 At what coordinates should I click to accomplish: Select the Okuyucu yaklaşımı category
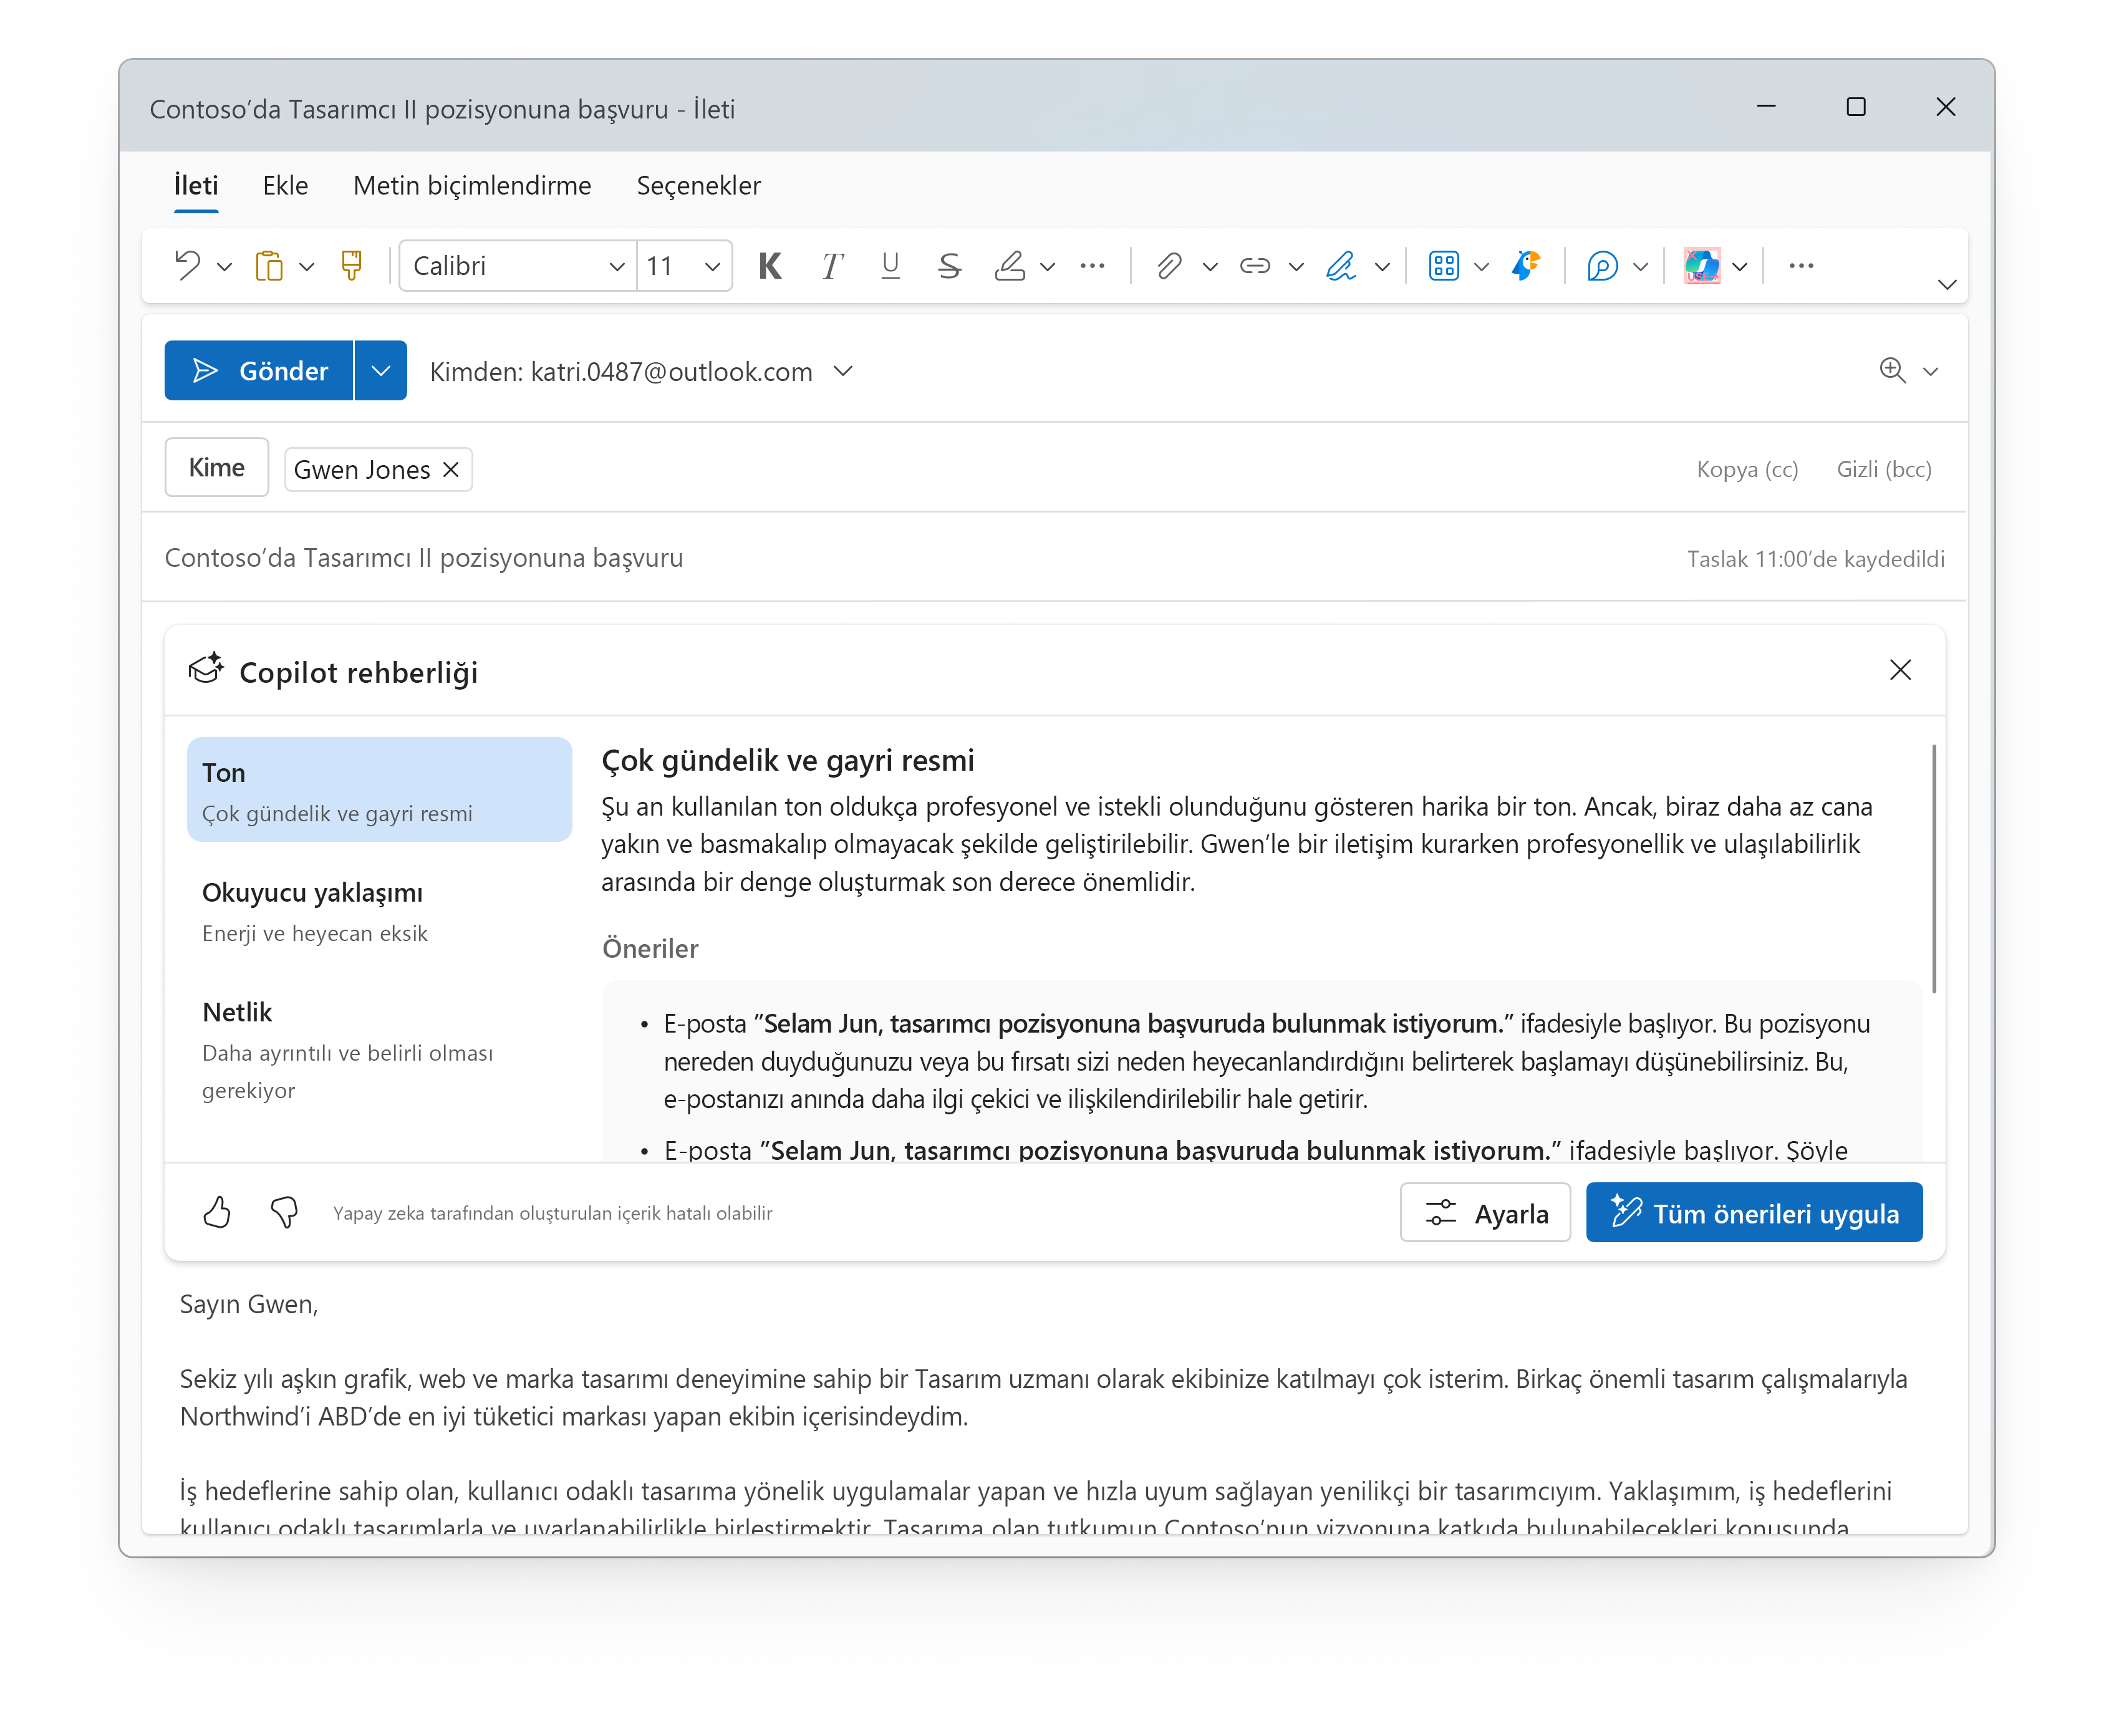(x=379, y=910)
